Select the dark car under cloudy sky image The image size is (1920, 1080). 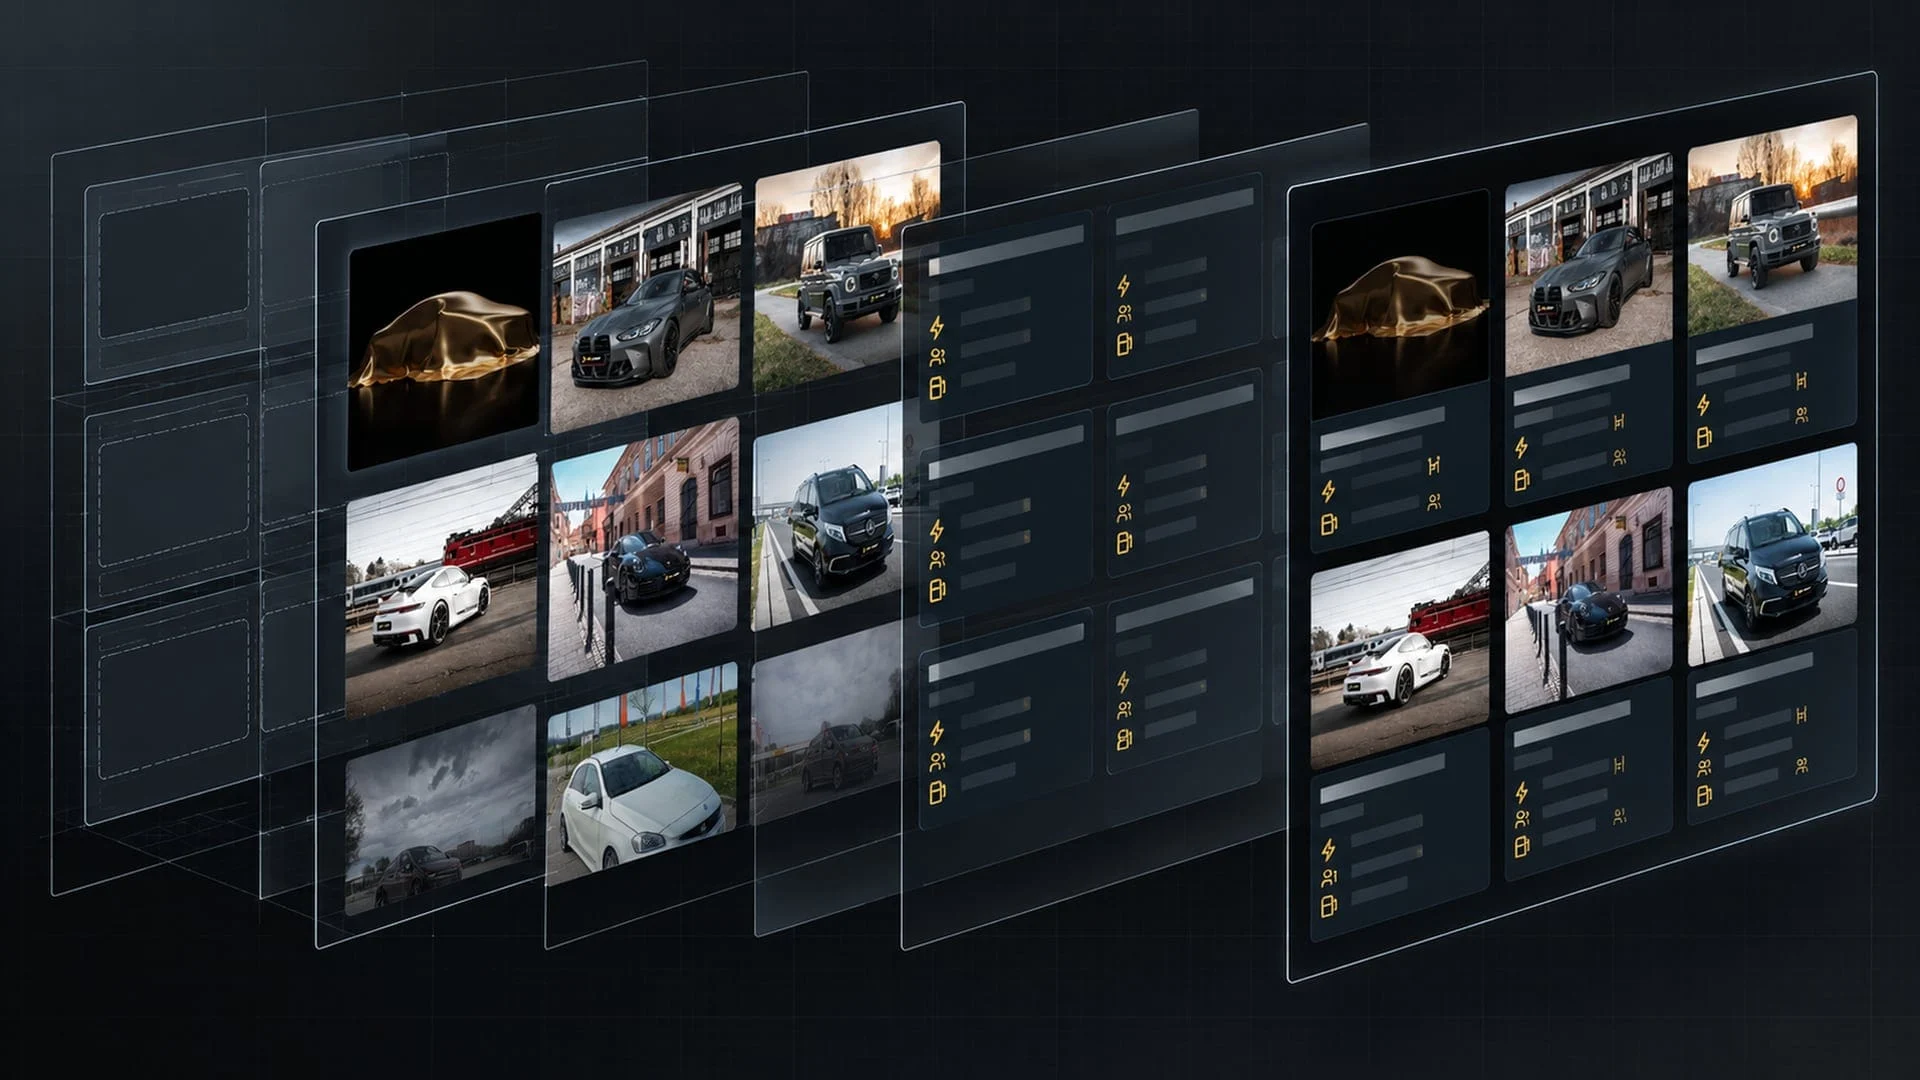pyautogui.click(x=440, y=810)
